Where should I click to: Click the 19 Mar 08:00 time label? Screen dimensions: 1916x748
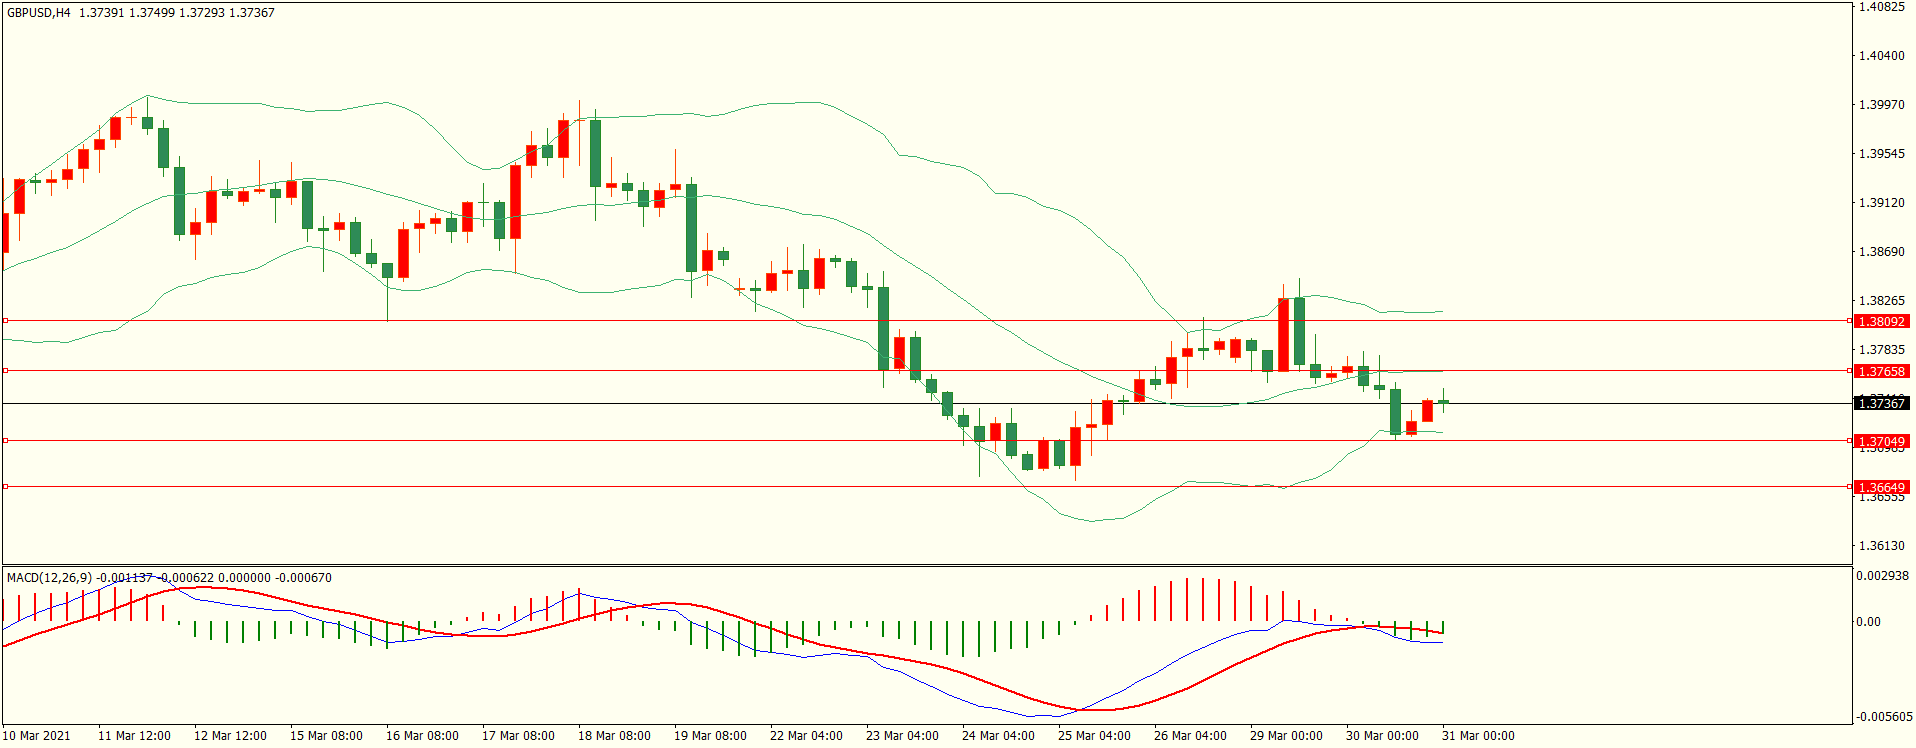[710, 736]
